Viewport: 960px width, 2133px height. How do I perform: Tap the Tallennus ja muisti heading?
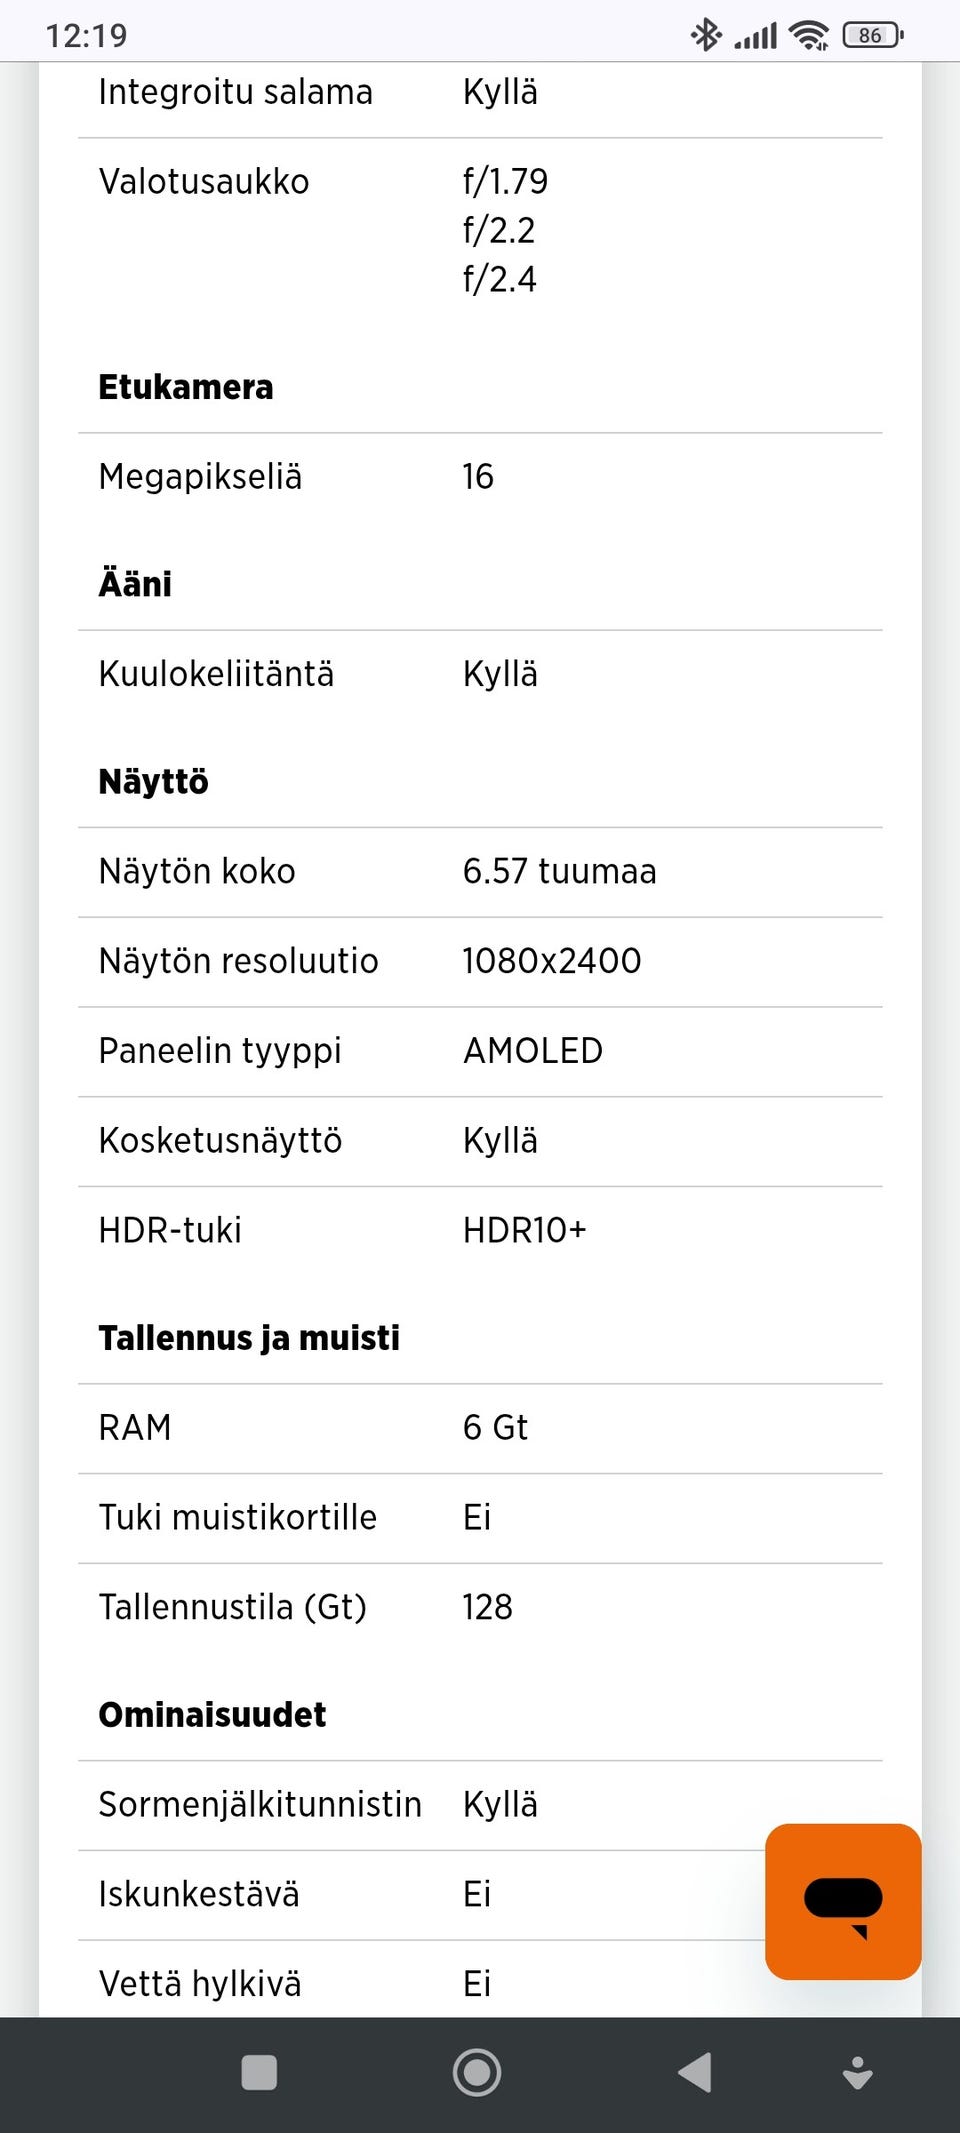(x=249, y=1337)
